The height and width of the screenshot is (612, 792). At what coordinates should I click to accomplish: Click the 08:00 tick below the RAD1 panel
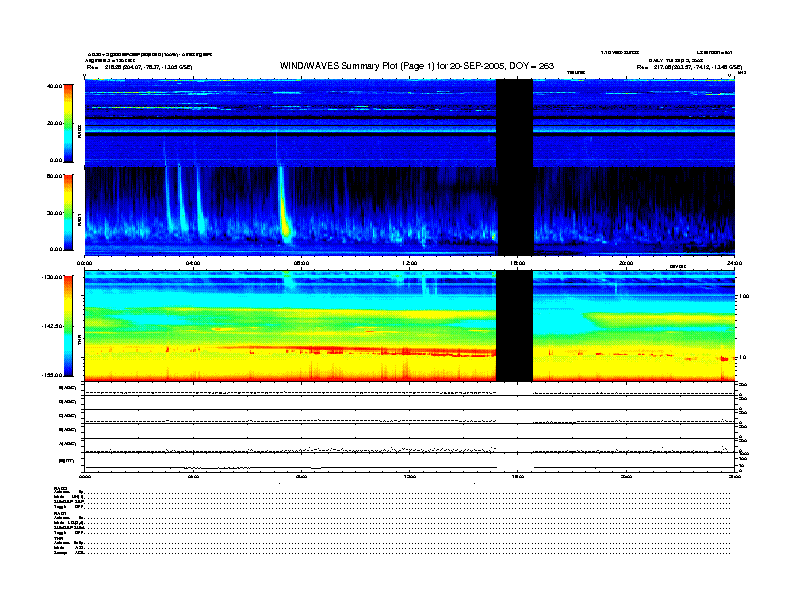(302, 263)
